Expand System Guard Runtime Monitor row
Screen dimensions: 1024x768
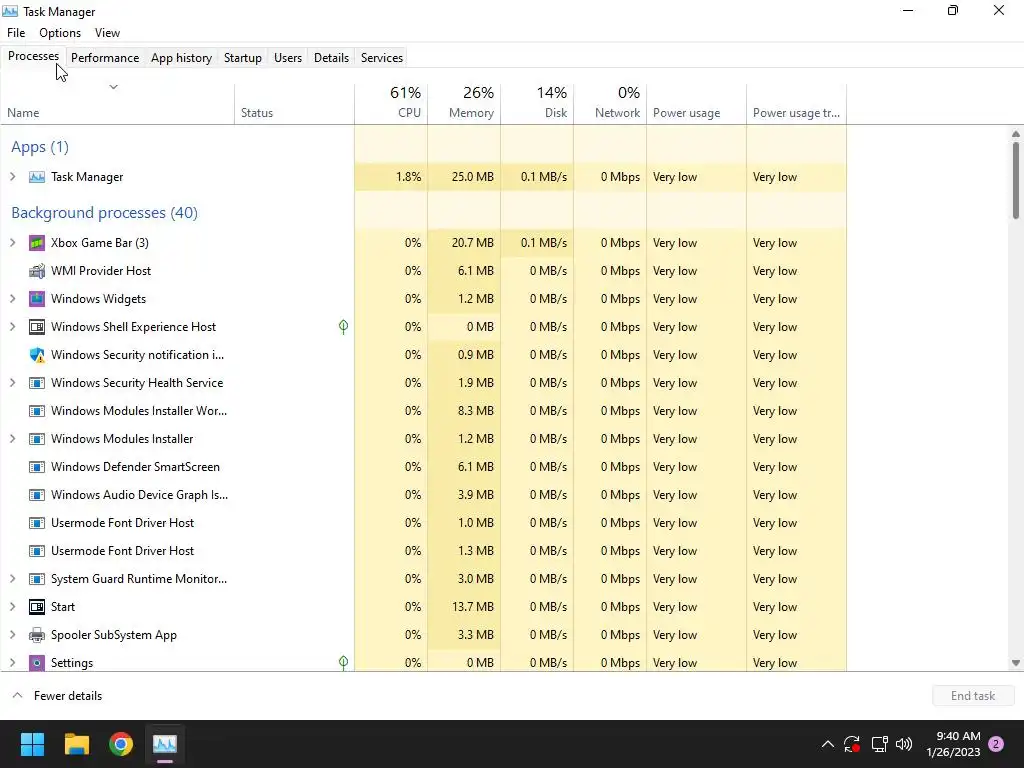(x=12, y=579)
